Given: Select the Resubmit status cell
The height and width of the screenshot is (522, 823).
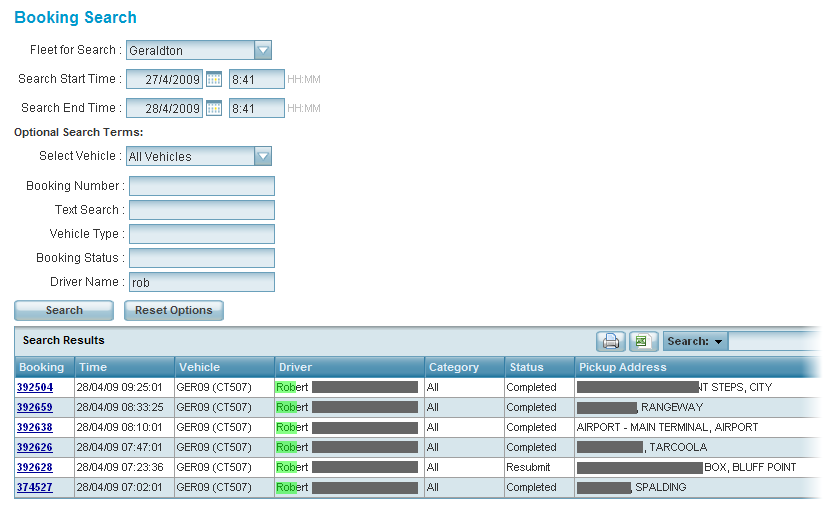Looking at the screenshot, I should [540, 467].
